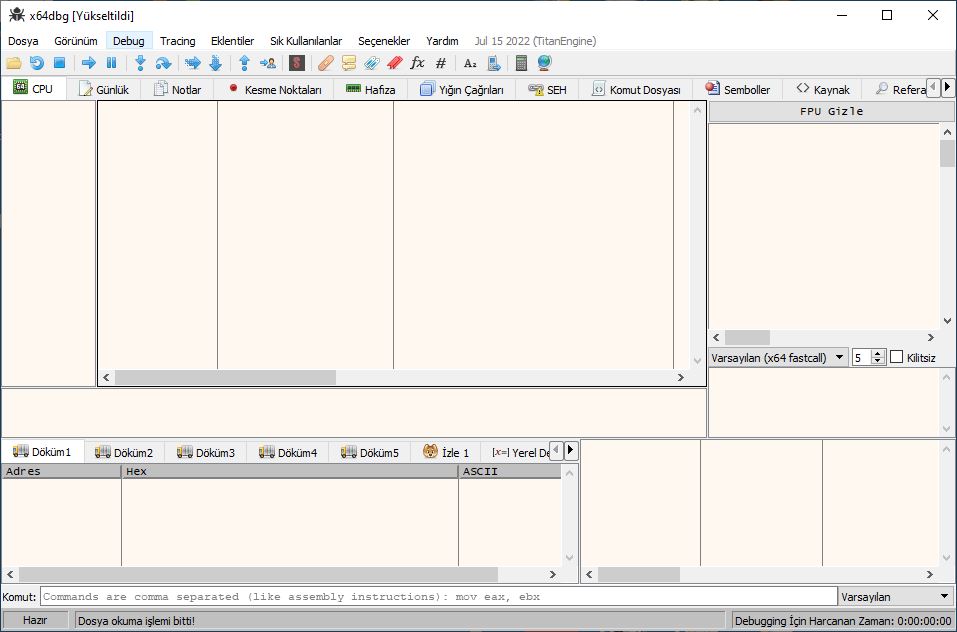Toggle the Kilitsiz checkbox
957x632 pixels.
pyautogui.click(x=897, y=357)
